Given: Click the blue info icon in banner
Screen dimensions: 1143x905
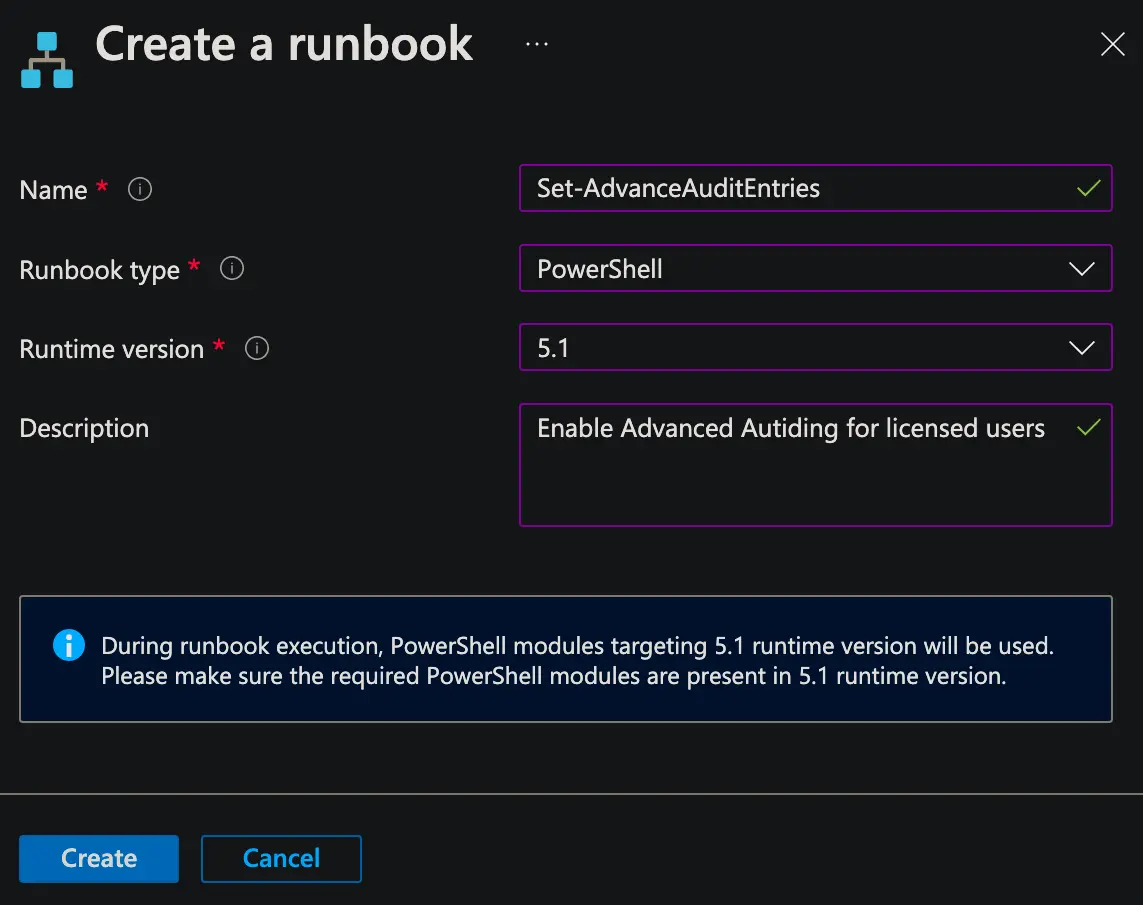Looking at the screenshot, I should tap(68, 646).
